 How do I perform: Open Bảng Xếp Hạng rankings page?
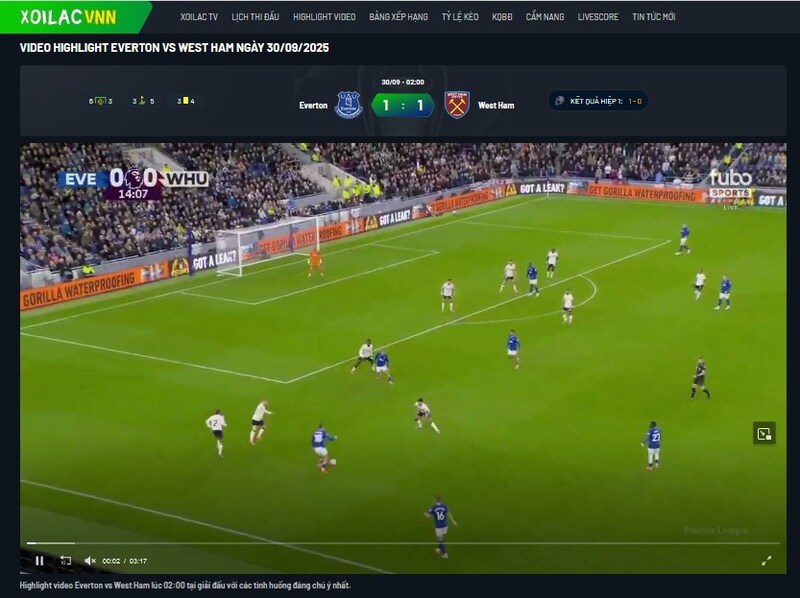click(x=398, y=17)
